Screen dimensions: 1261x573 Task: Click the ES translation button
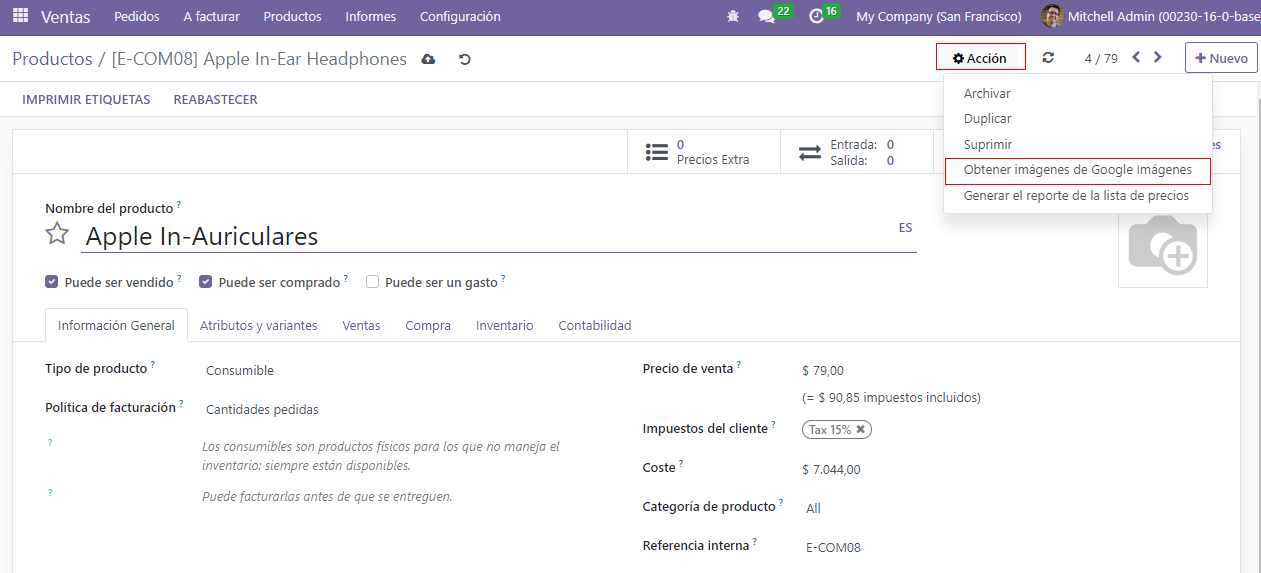point(905,228)
